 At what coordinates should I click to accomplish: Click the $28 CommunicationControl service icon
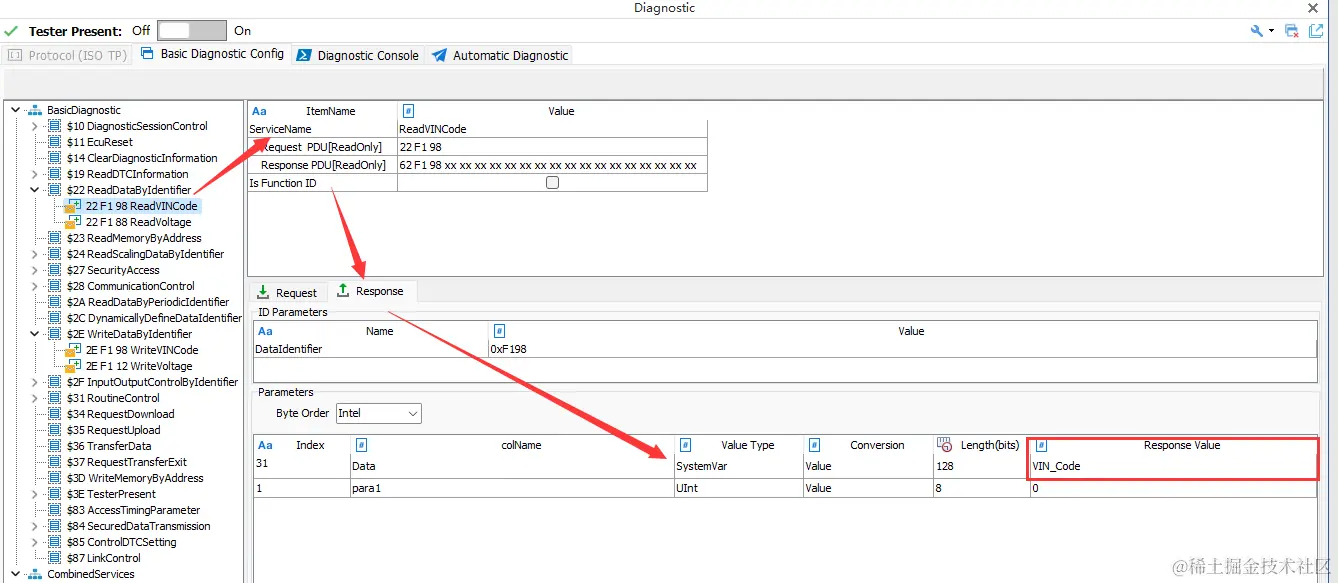click(x=54, y=286)
